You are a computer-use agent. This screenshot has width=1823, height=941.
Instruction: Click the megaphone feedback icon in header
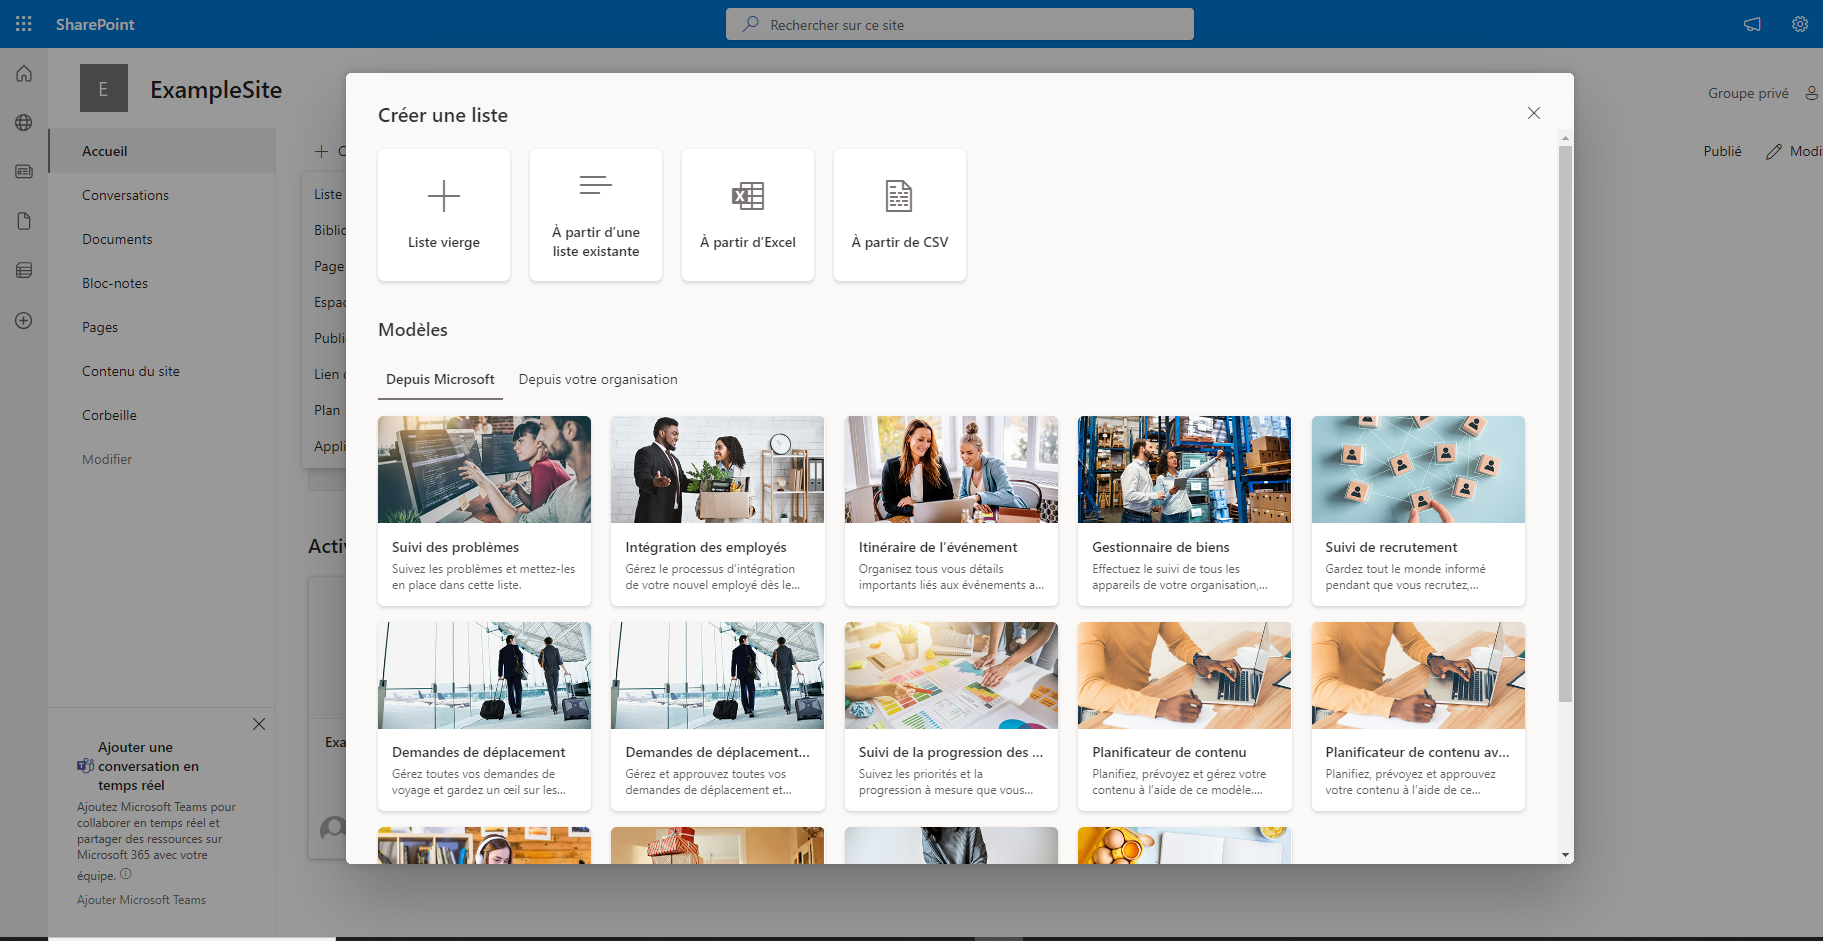click(1752, 24)
